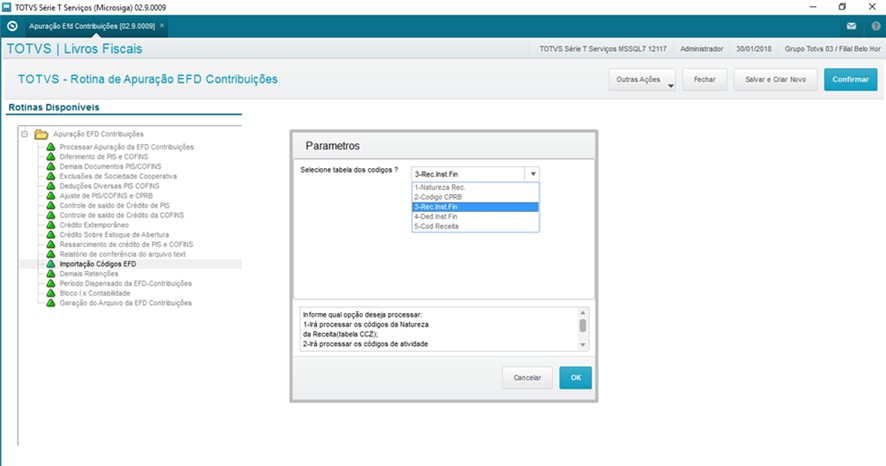Click green icon beside Demais Retenções
The height and width of the screenshot is (466, 886).
[x=51, y=273]
